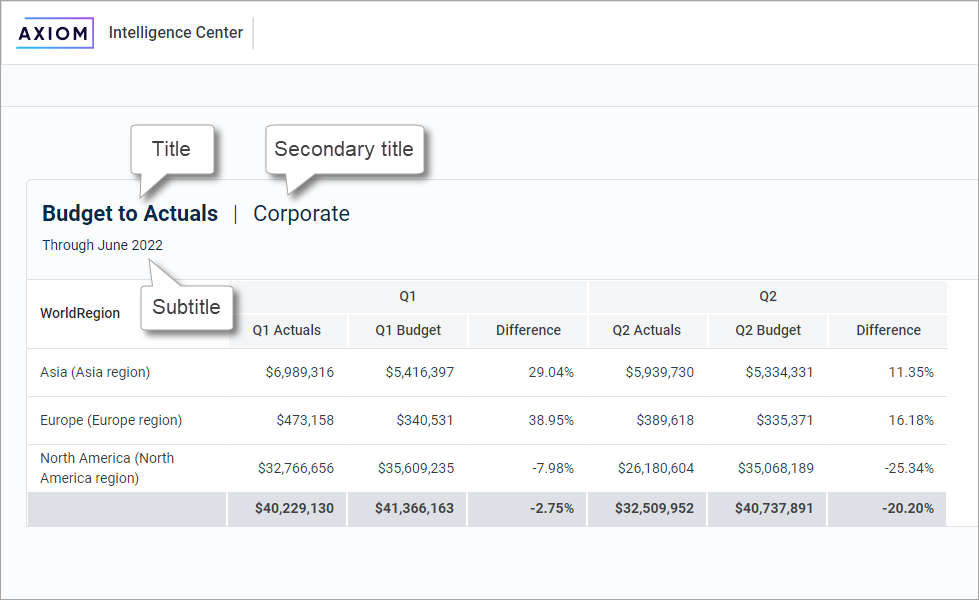Click the Subtitle callout bubble
Screen dimensions: 979x600
(186, 307)
